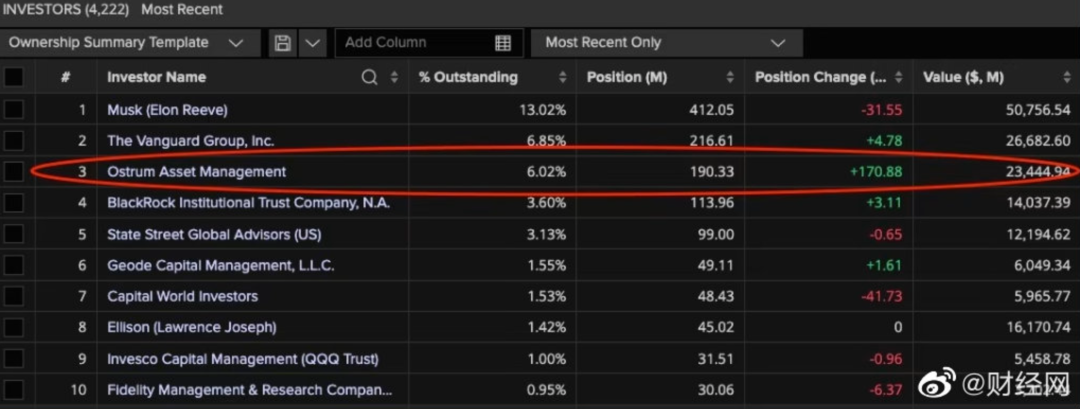Click the 3.13% outstanding cell

coord(546,234)
